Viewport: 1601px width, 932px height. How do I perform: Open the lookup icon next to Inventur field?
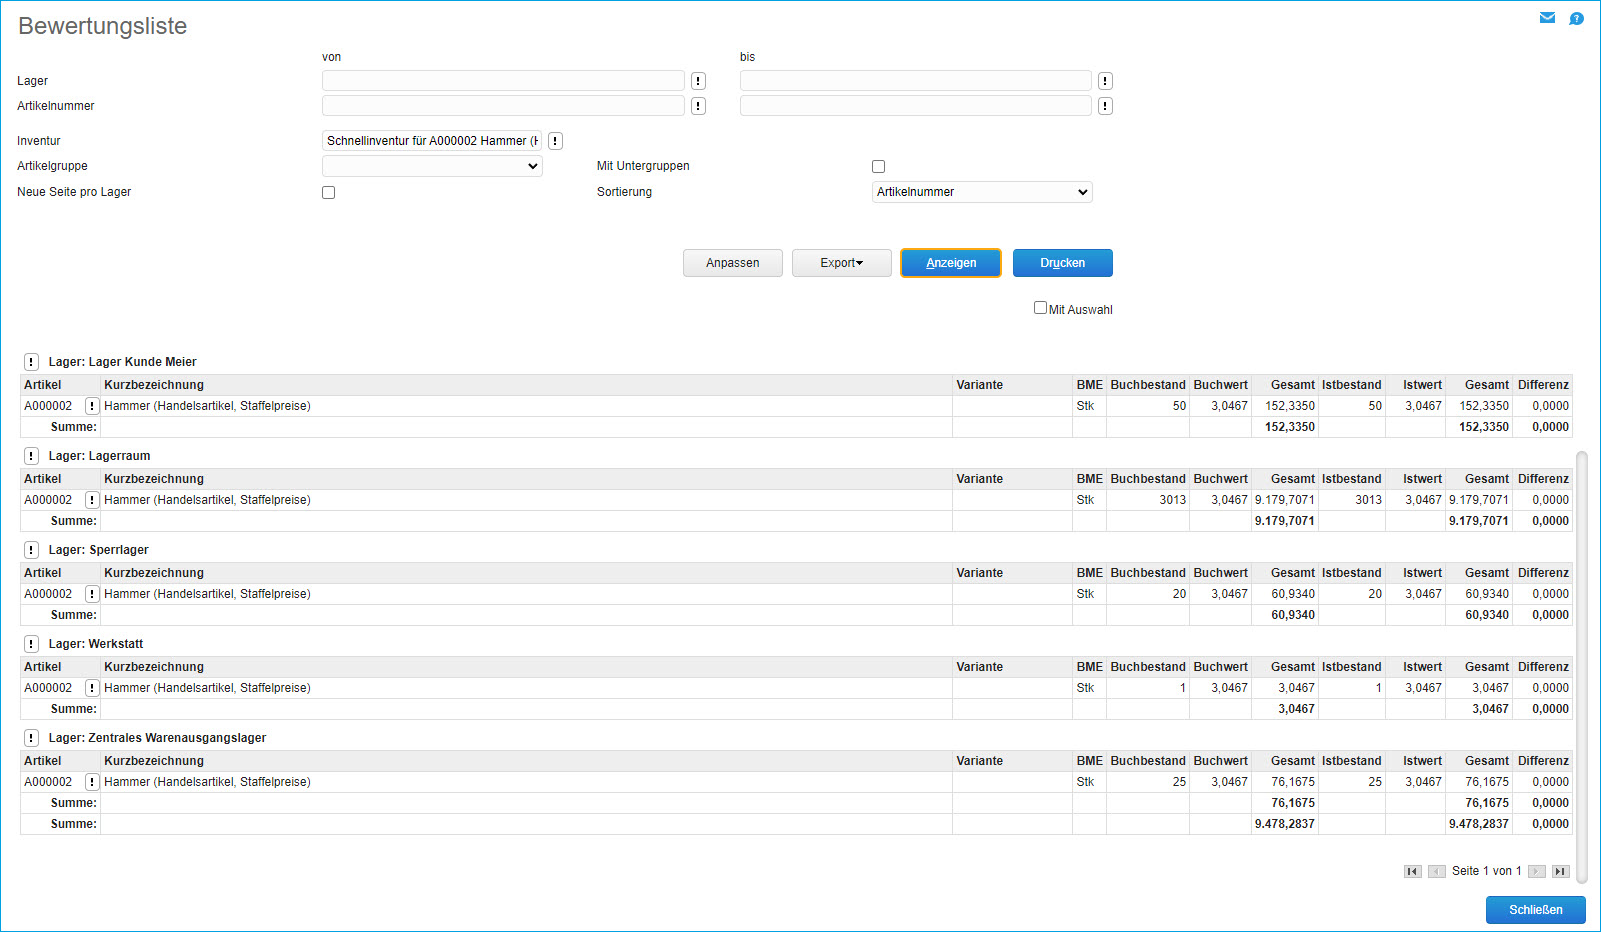coord(555,141)
